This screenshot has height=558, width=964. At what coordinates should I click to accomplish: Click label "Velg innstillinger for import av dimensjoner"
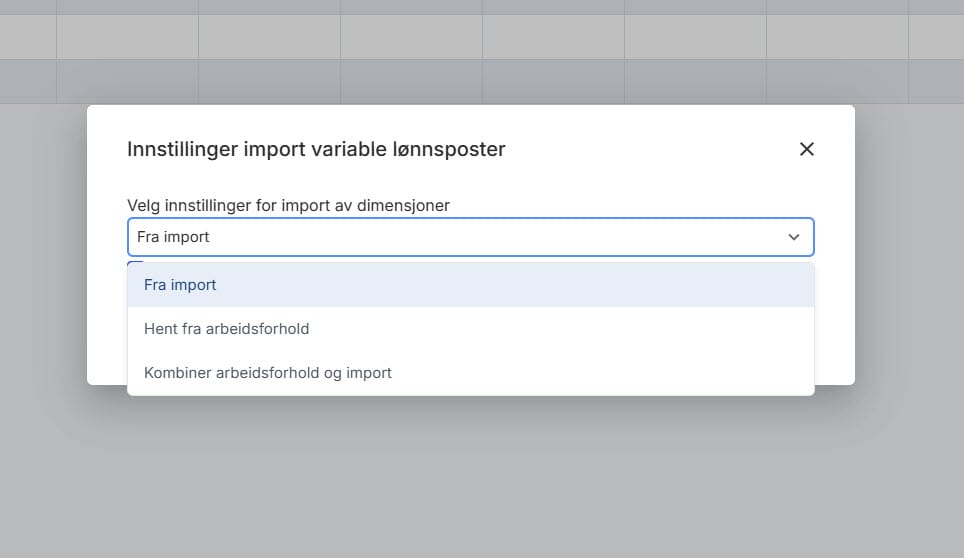pyautogui.click(x=288, y=205)
